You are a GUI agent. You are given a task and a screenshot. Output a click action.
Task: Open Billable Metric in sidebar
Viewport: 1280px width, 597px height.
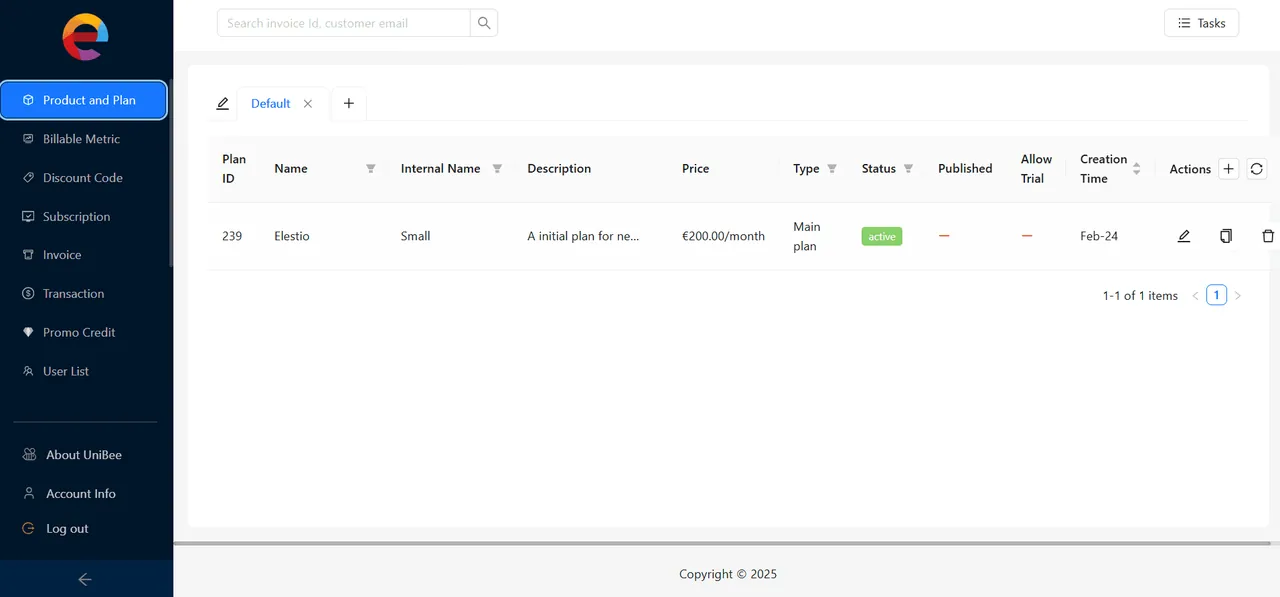(x=83, y=139)
